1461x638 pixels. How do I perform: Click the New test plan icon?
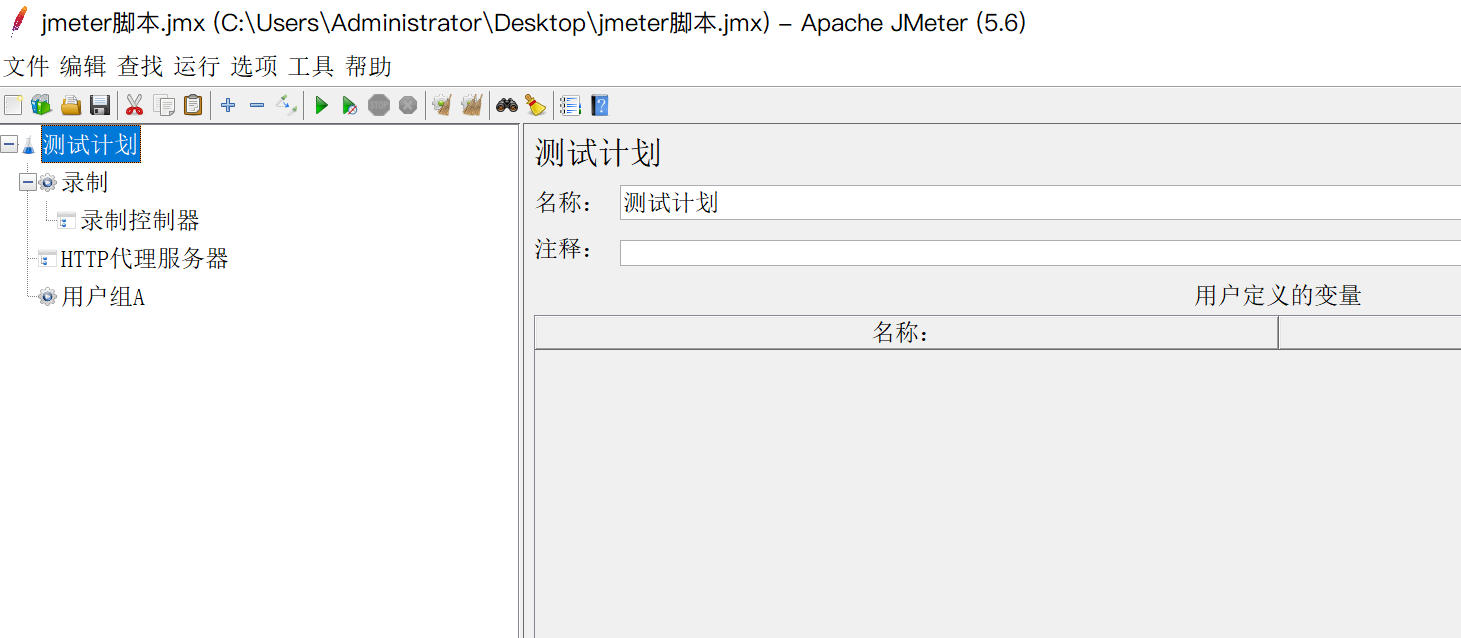[x=12, y=105]
